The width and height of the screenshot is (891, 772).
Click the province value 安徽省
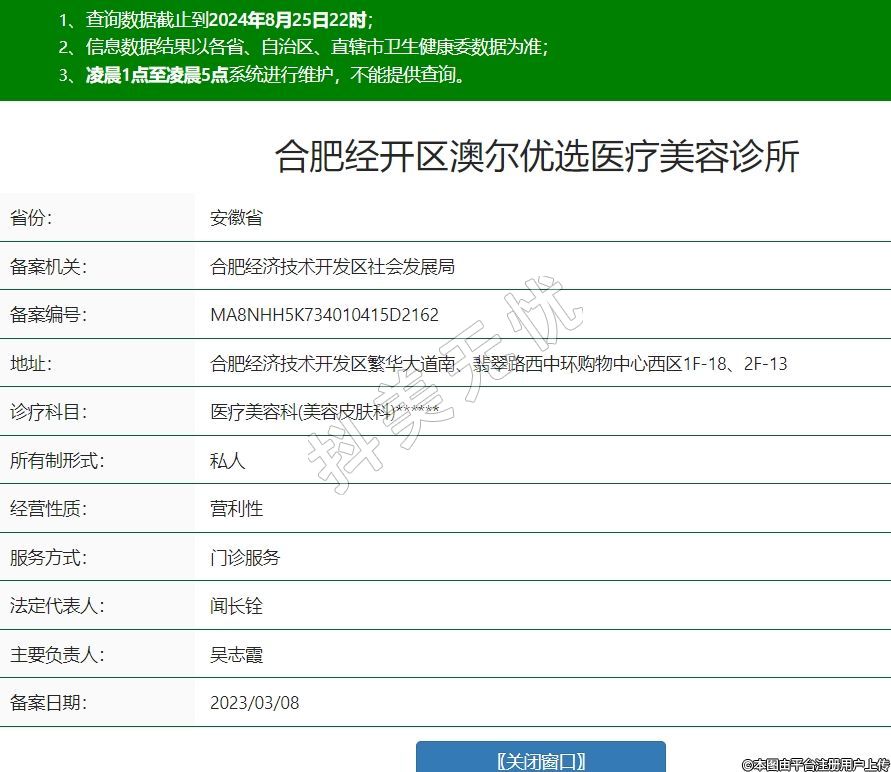(x=236, y=218)
